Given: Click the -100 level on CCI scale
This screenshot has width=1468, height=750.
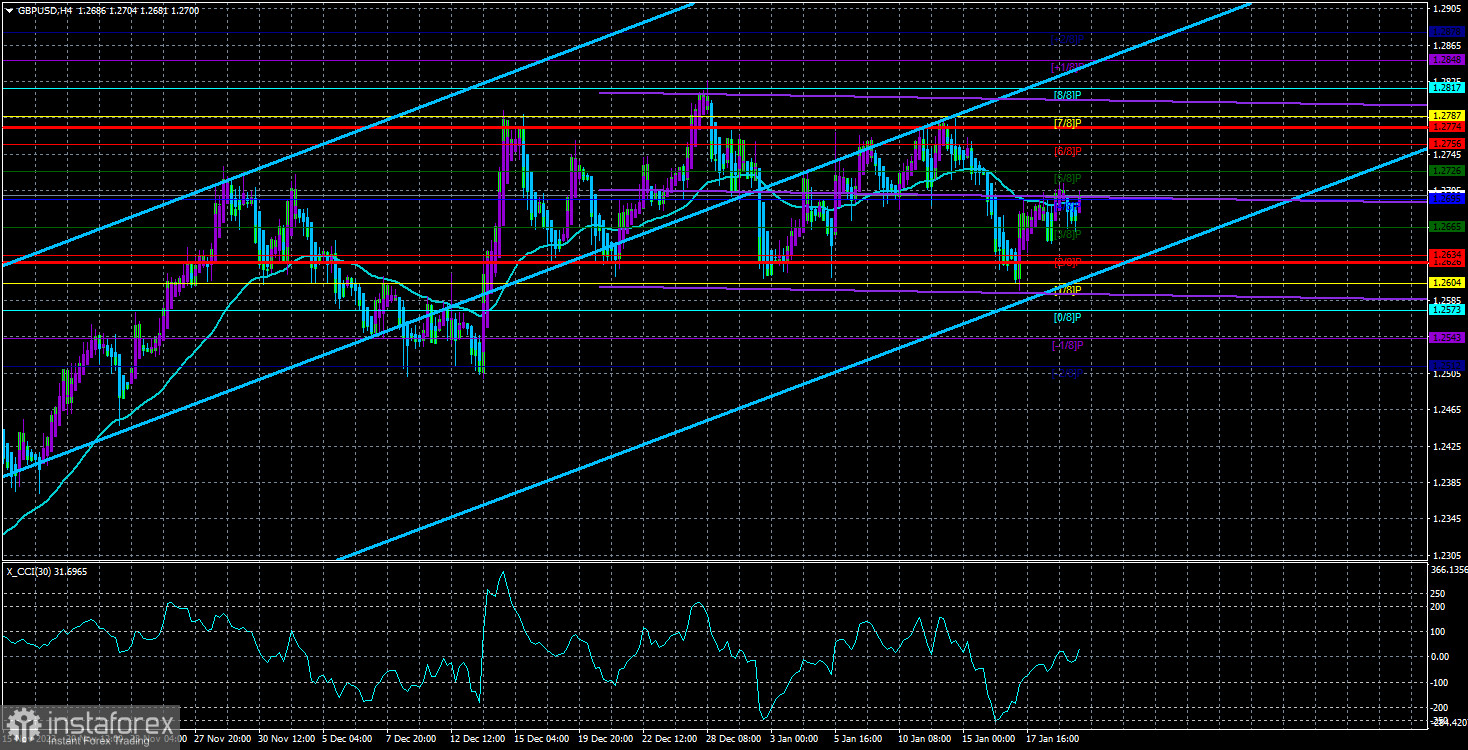Looking at the screenshot, I should pos(1440,682).
